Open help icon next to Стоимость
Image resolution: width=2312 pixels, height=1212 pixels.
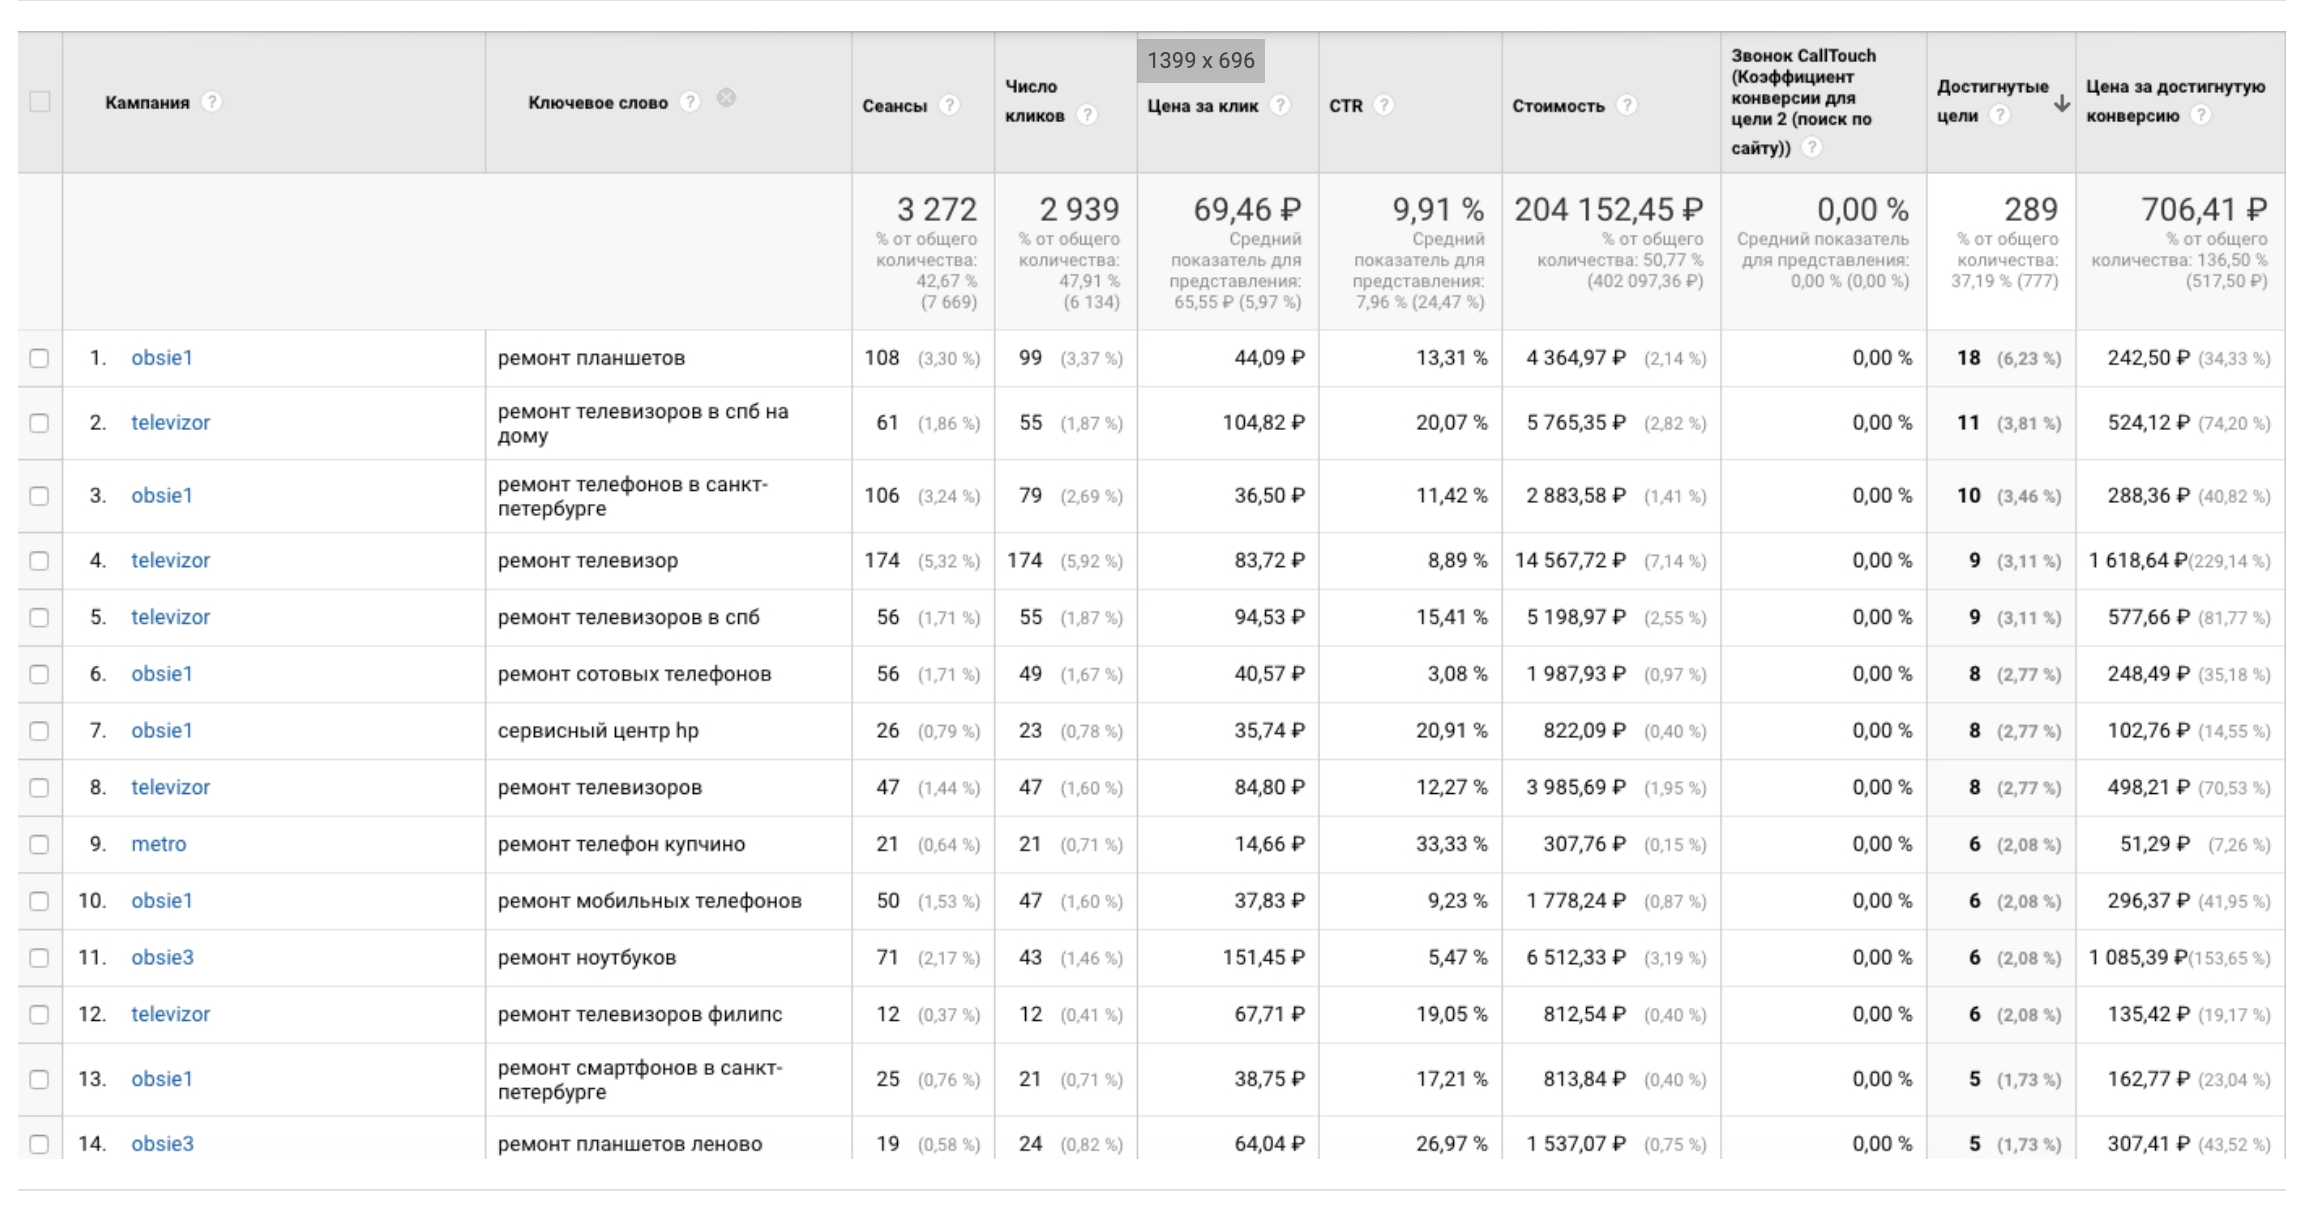(x=1627, y=105)
